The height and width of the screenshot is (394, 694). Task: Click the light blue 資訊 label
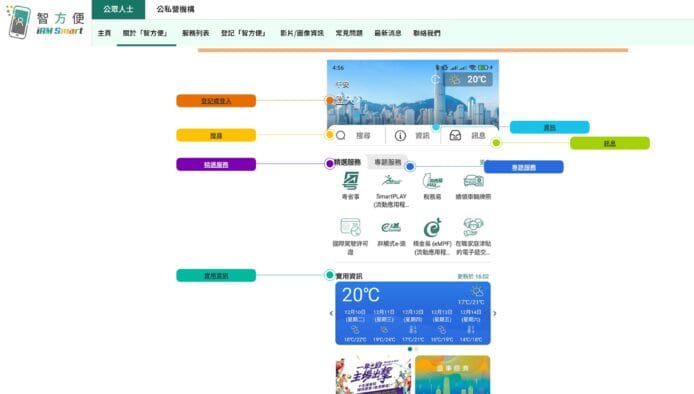click(x=550, y=127)
